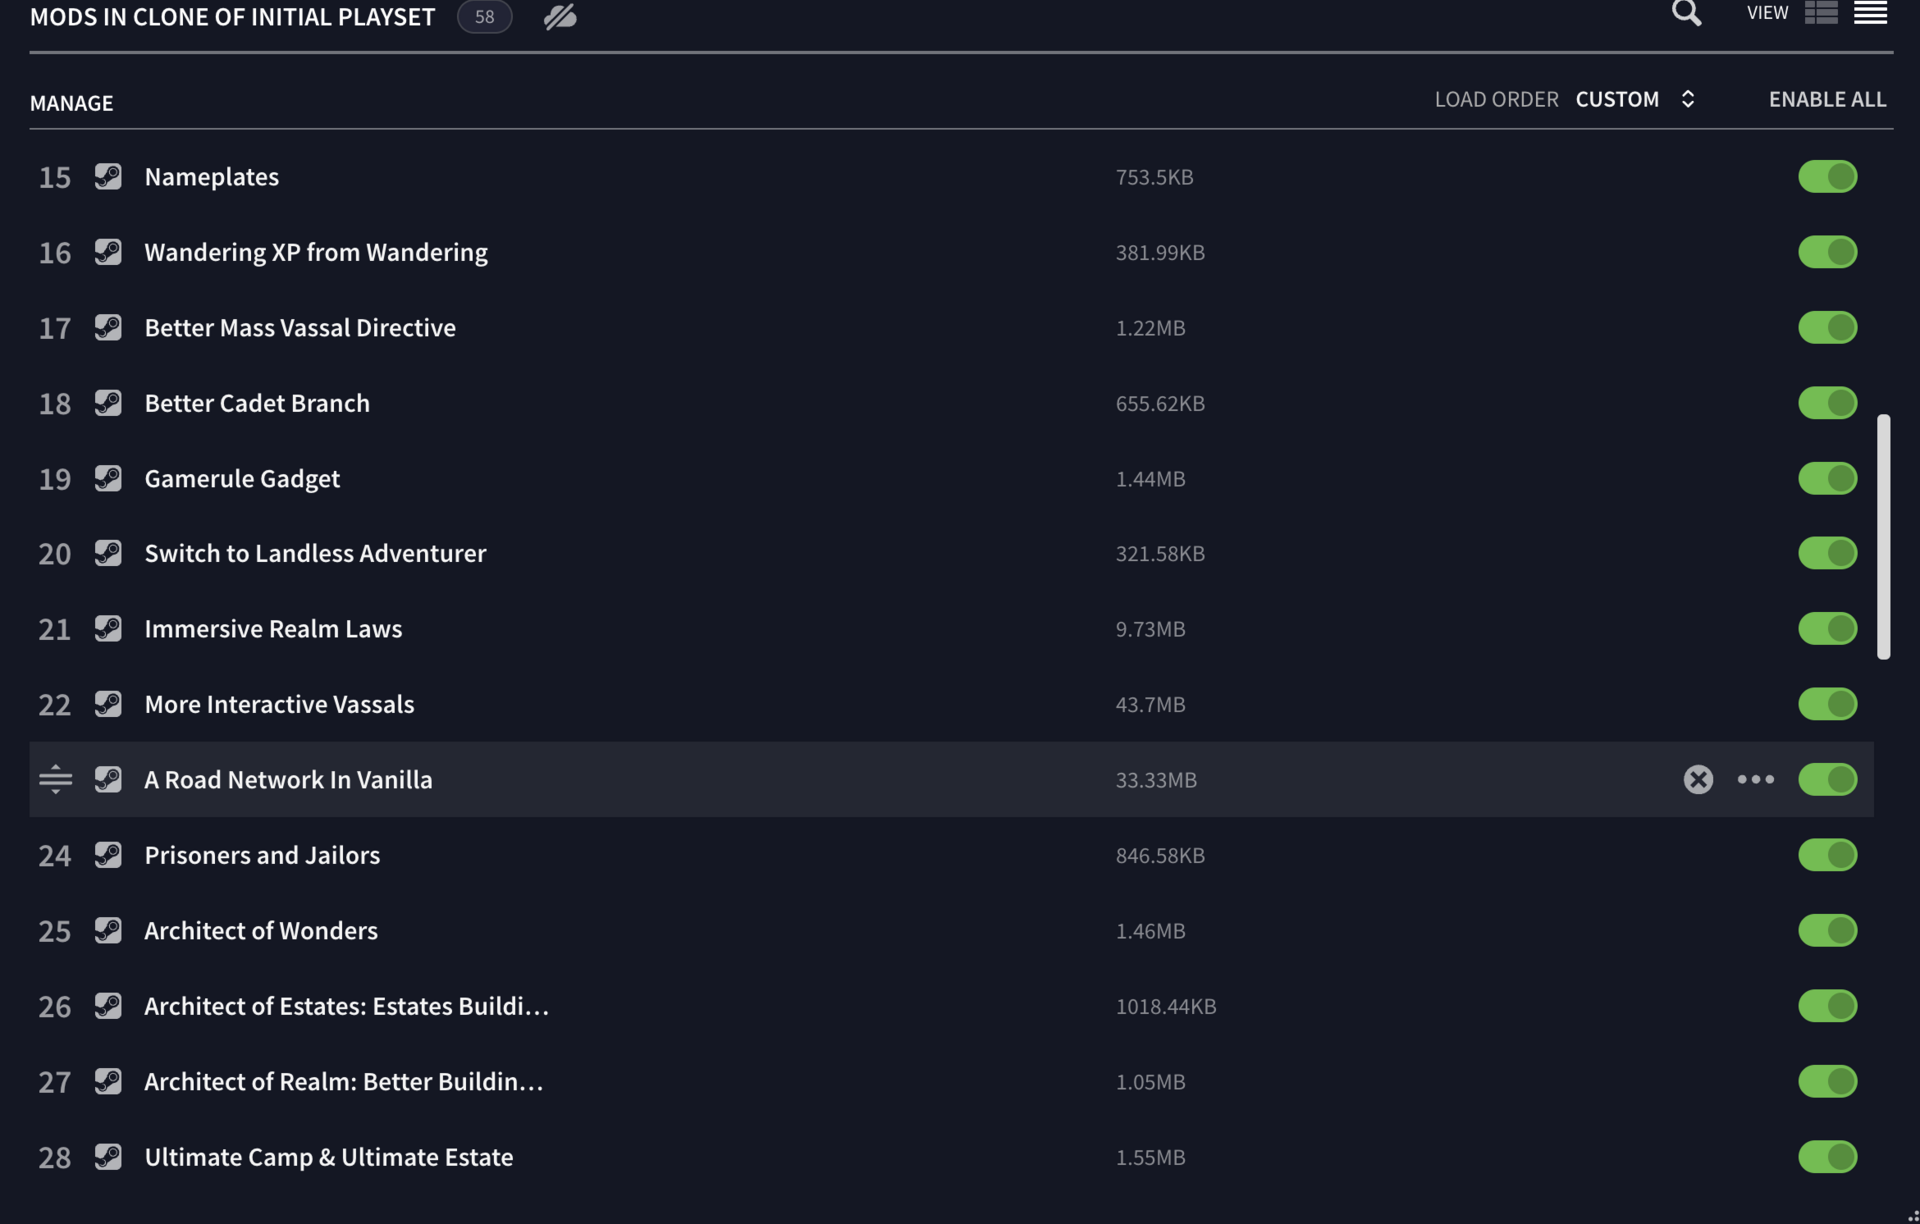The height and width of the screenshot is (1224, 1920).
Task: Select Immersive Realm Laws mod name
Action: pos(273,628)
